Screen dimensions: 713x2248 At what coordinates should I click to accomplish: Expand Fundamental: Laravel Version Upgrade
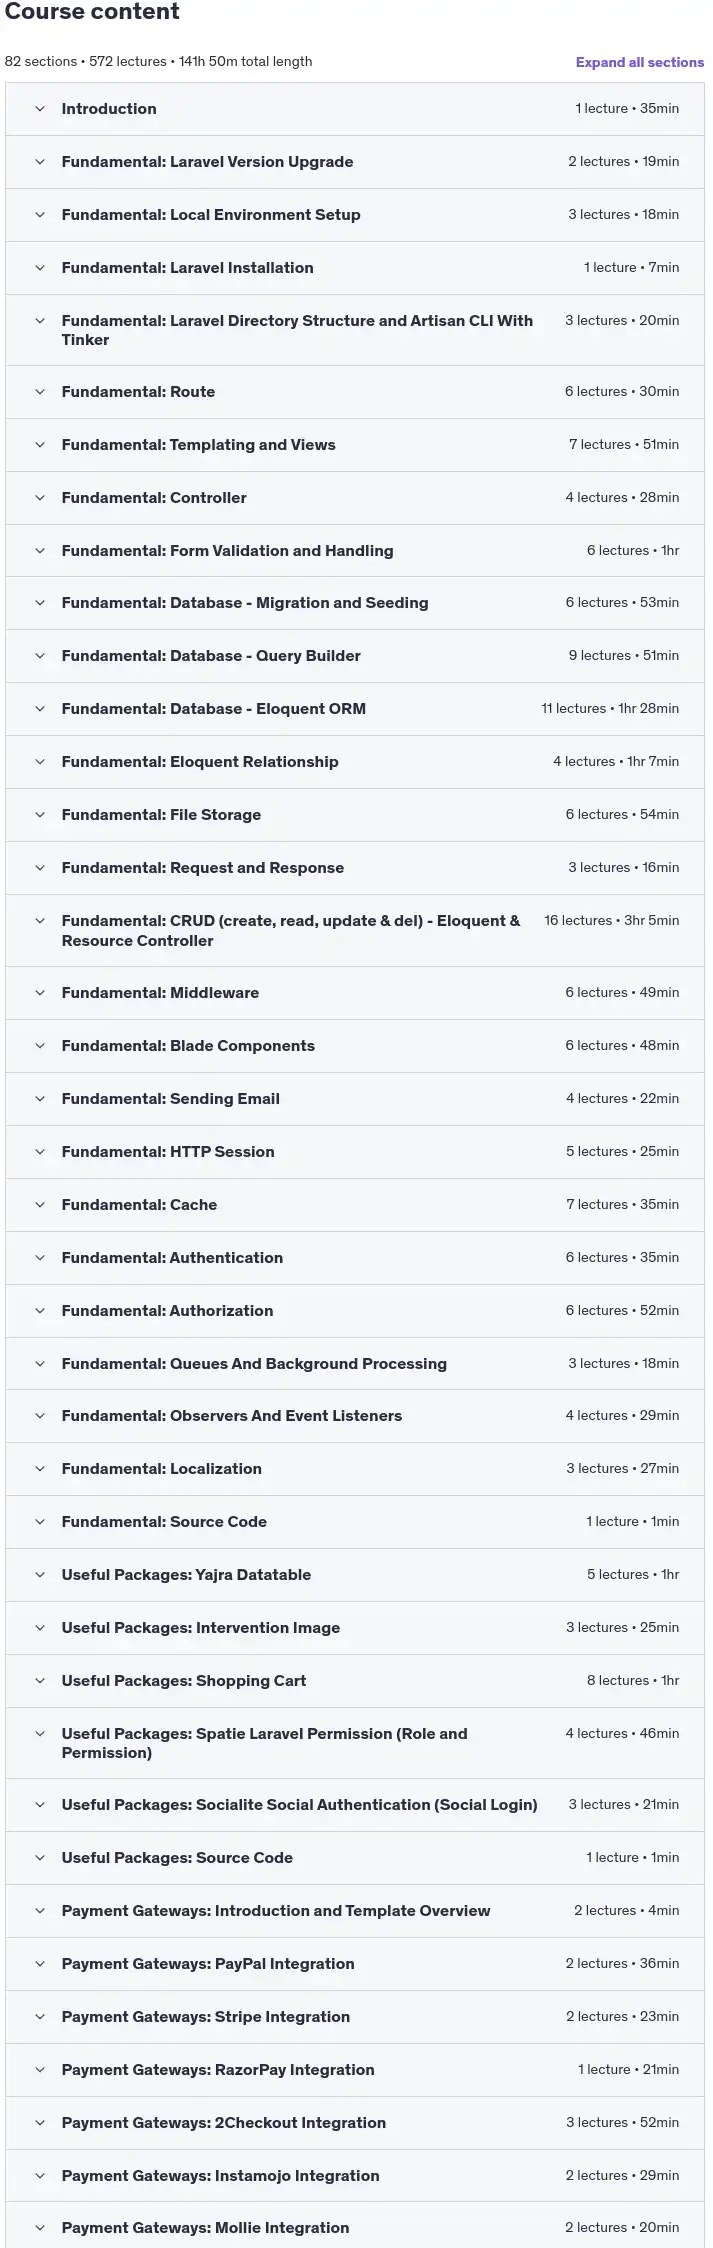(355, 162)
